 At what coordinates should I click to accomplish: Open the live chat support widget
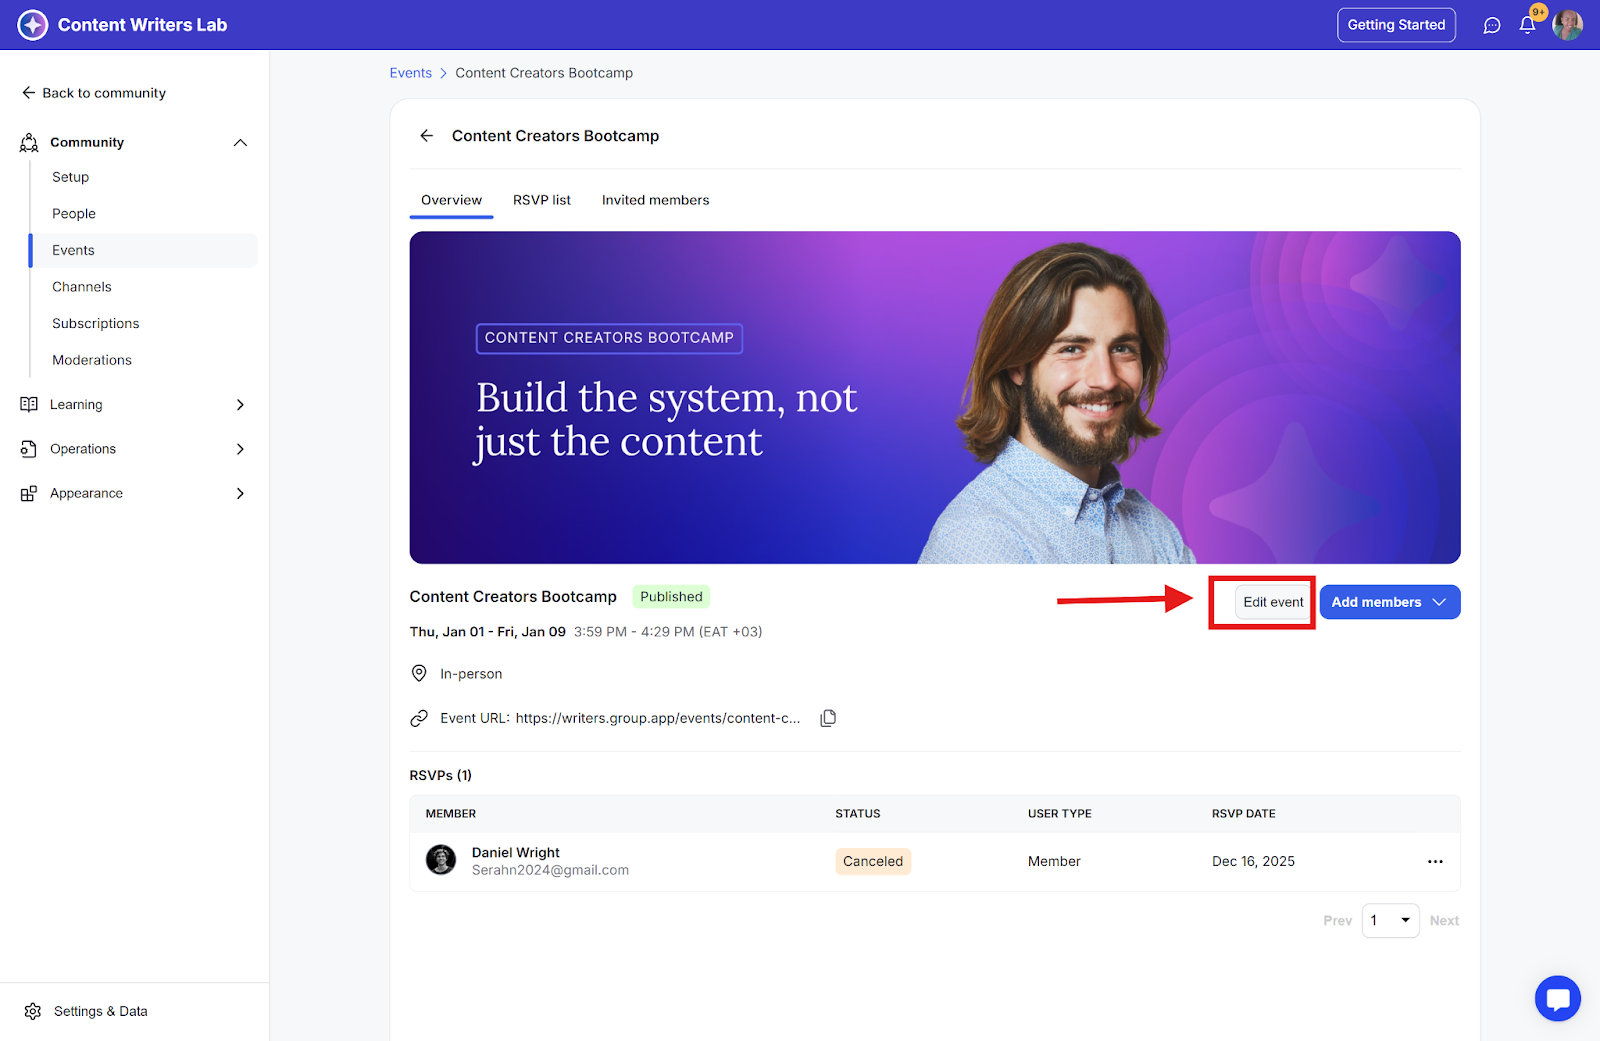(1557, 998)
